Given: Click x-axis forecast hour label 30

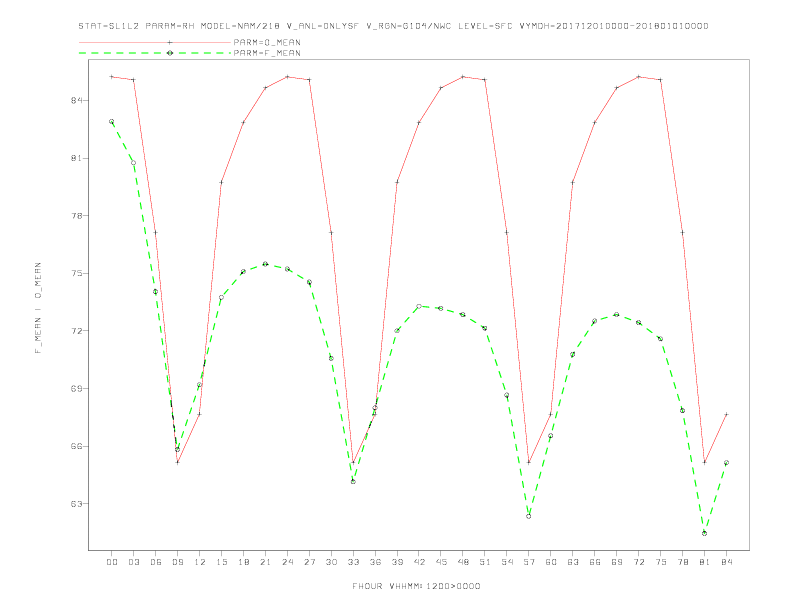Looking at the screenshot, I should (331, 562).
